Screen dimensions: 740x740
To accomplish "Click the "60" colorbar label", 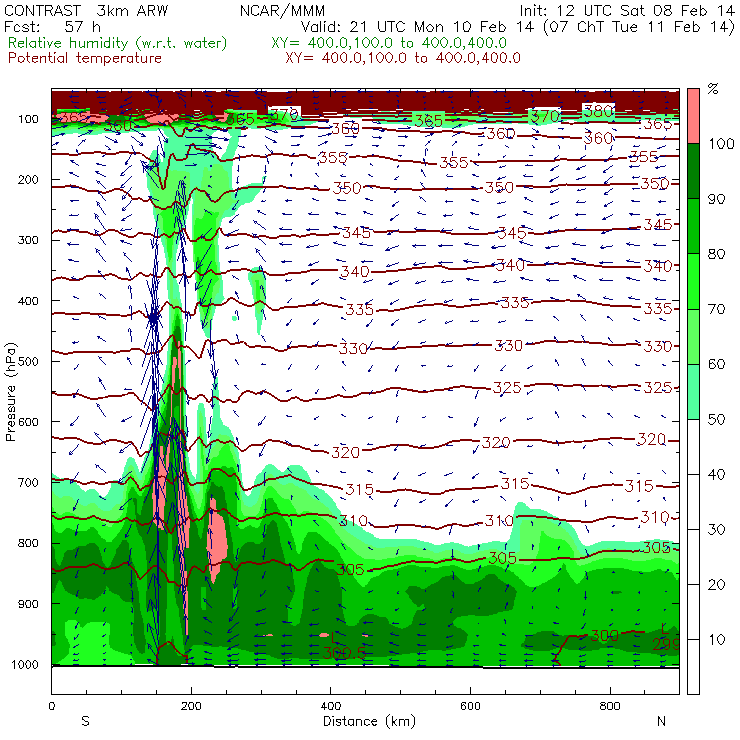I will [717, 364].
